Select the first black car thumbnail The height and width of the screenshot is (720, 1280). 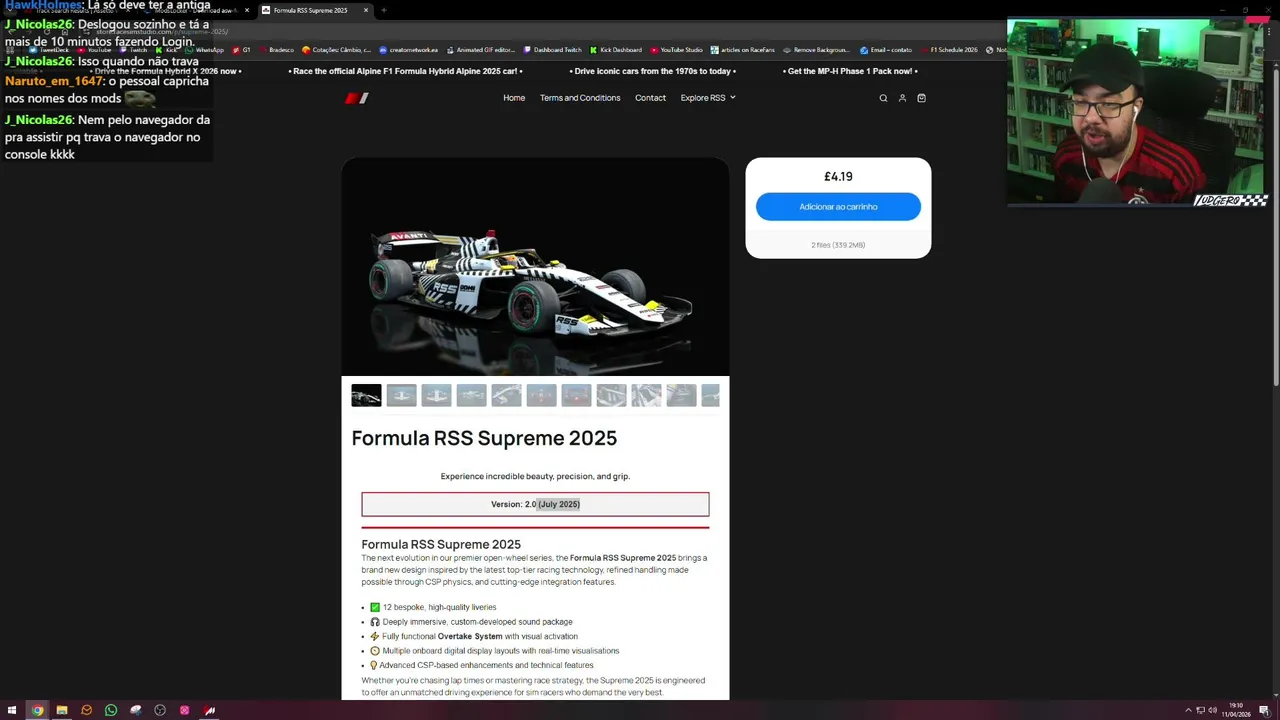[x=366, y=395]
